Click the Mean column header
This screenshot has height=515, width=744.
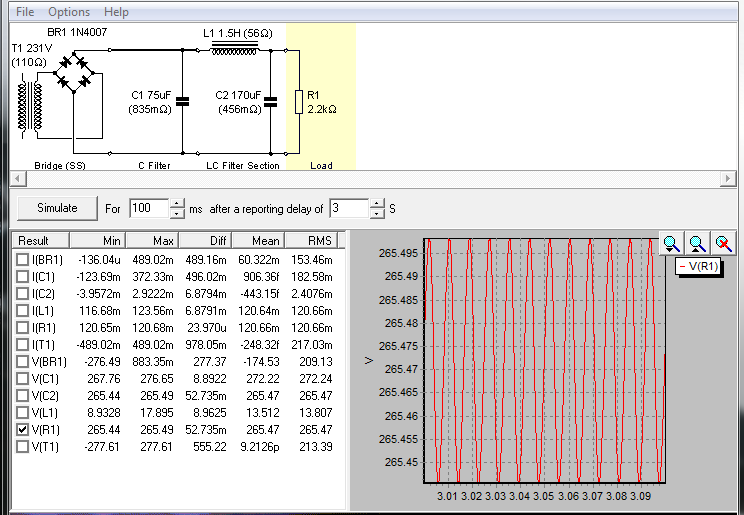(259, 241)
